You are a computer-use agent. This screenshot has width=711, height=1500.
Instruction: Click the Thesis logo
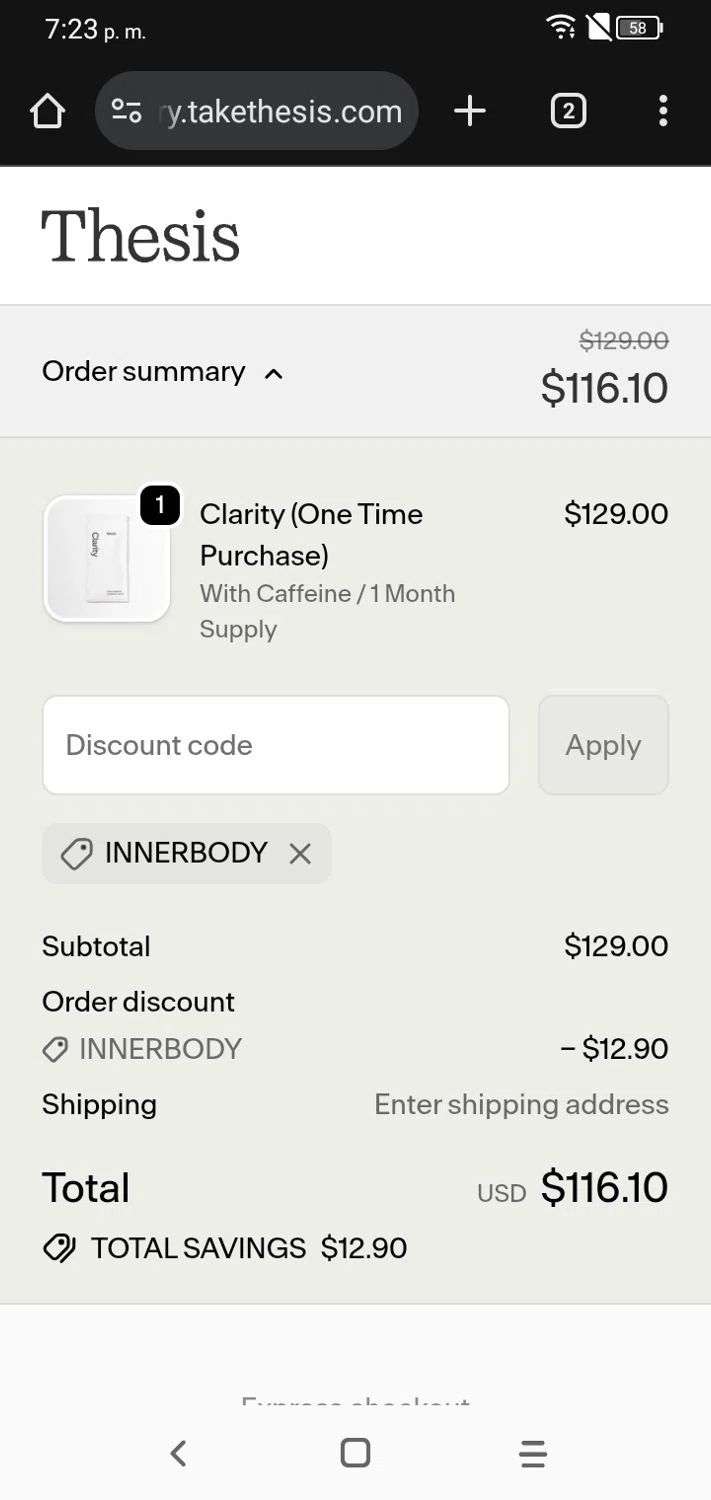140,237
